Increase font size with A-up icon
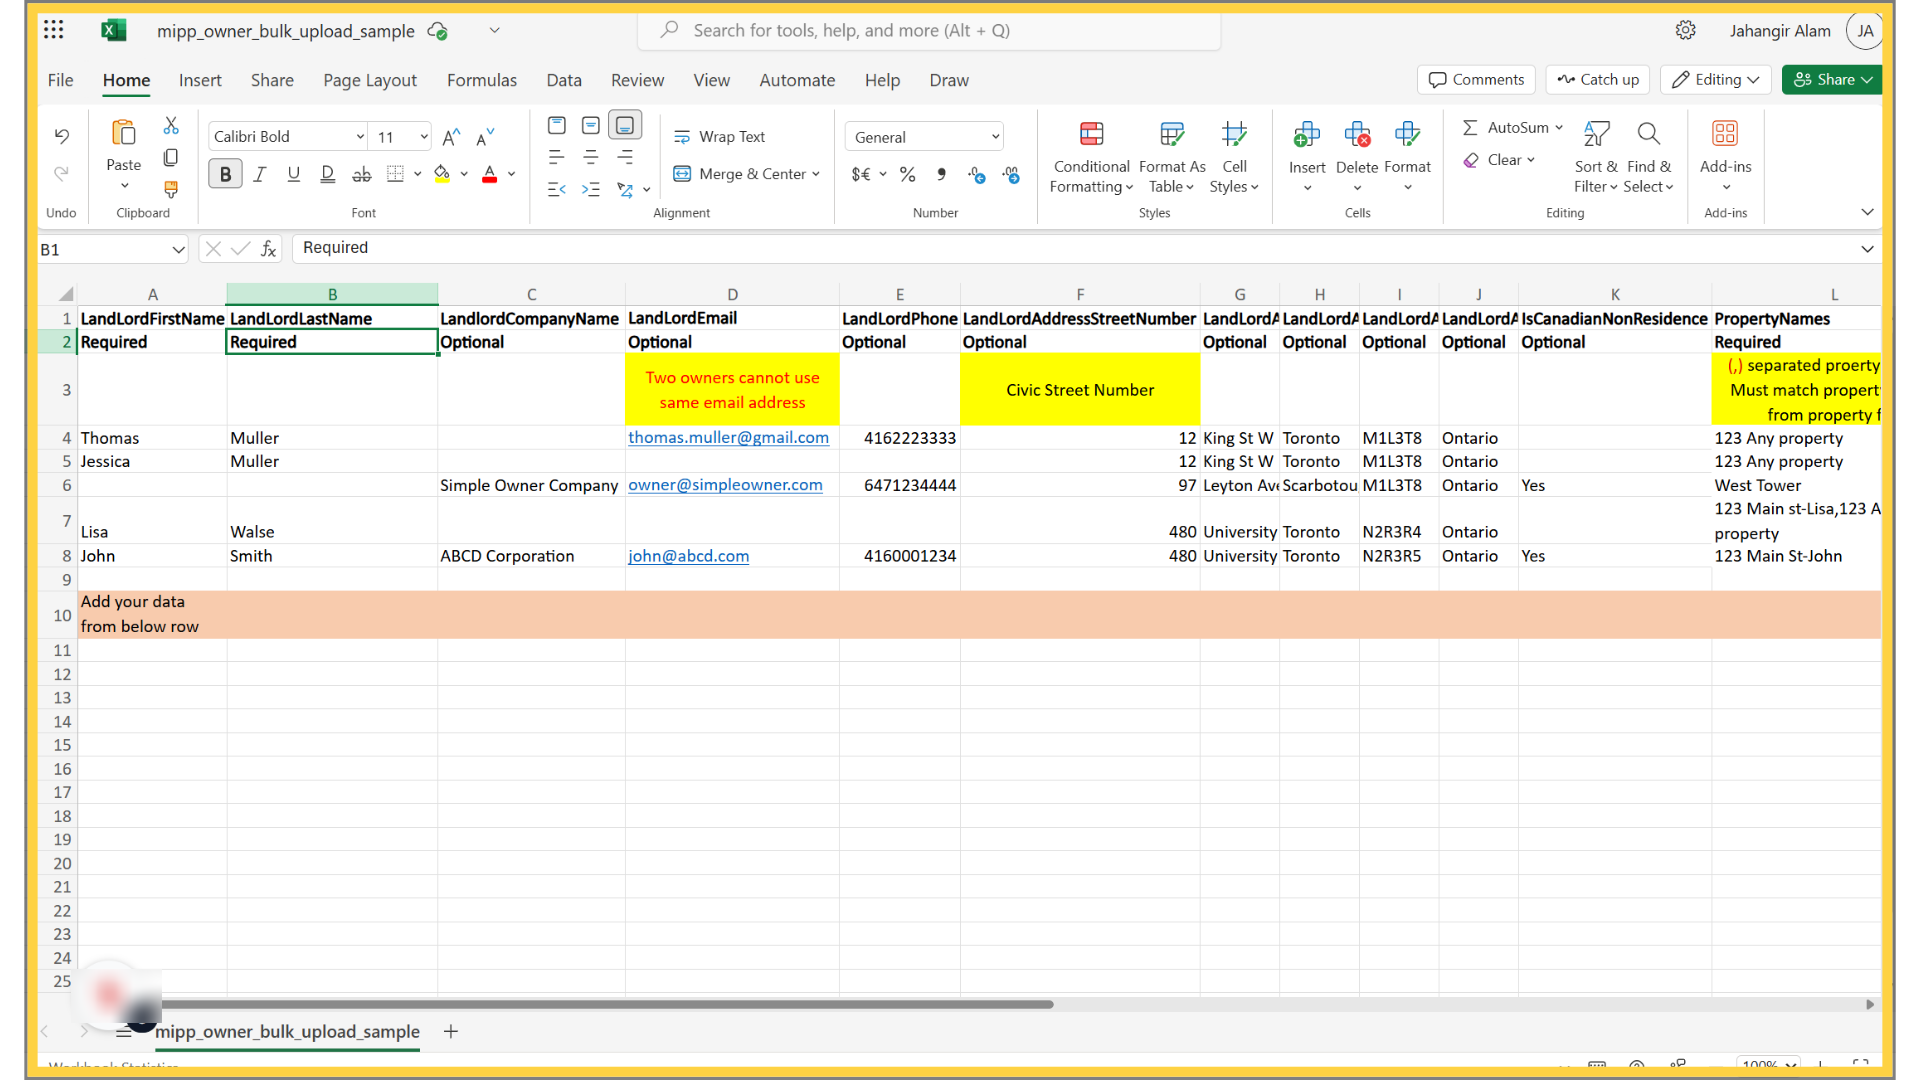The width and height of the screenshot is (1920, 1080). click(451, 137)
